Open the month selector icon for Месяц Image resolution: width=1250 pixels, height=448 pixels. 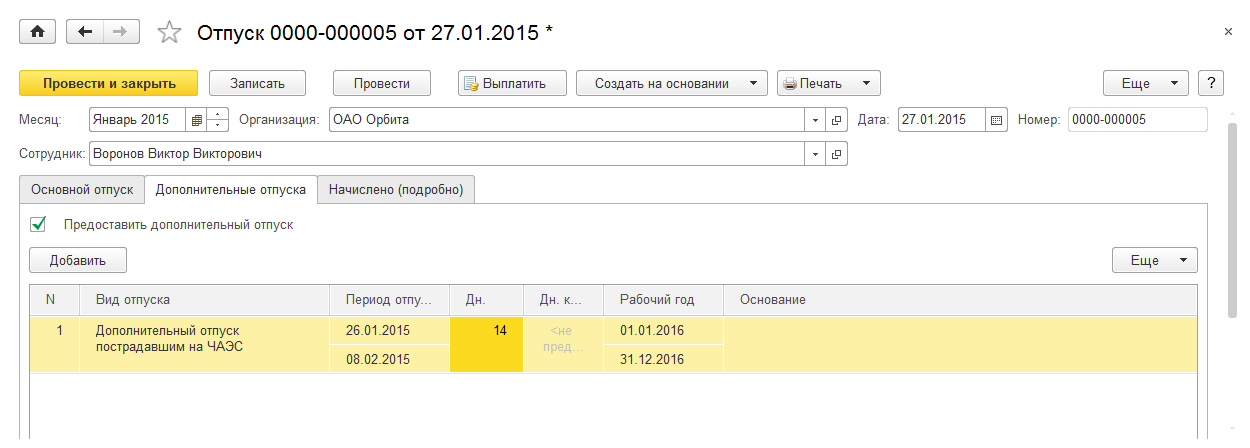[197, 120]
